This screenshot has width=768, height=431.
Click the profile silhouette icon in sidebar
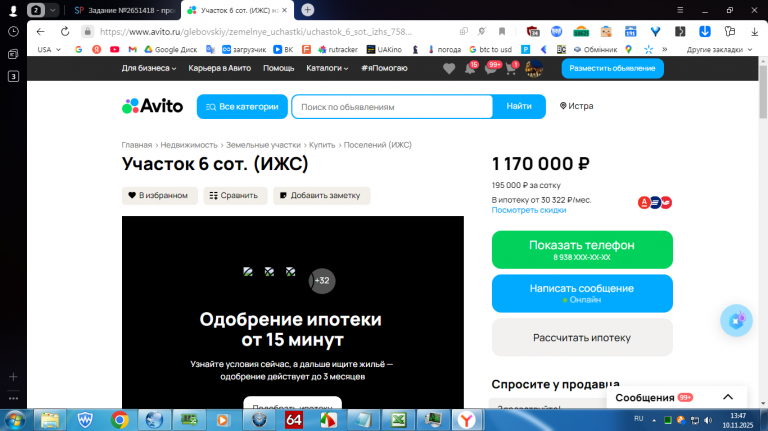tap(13, 10)
